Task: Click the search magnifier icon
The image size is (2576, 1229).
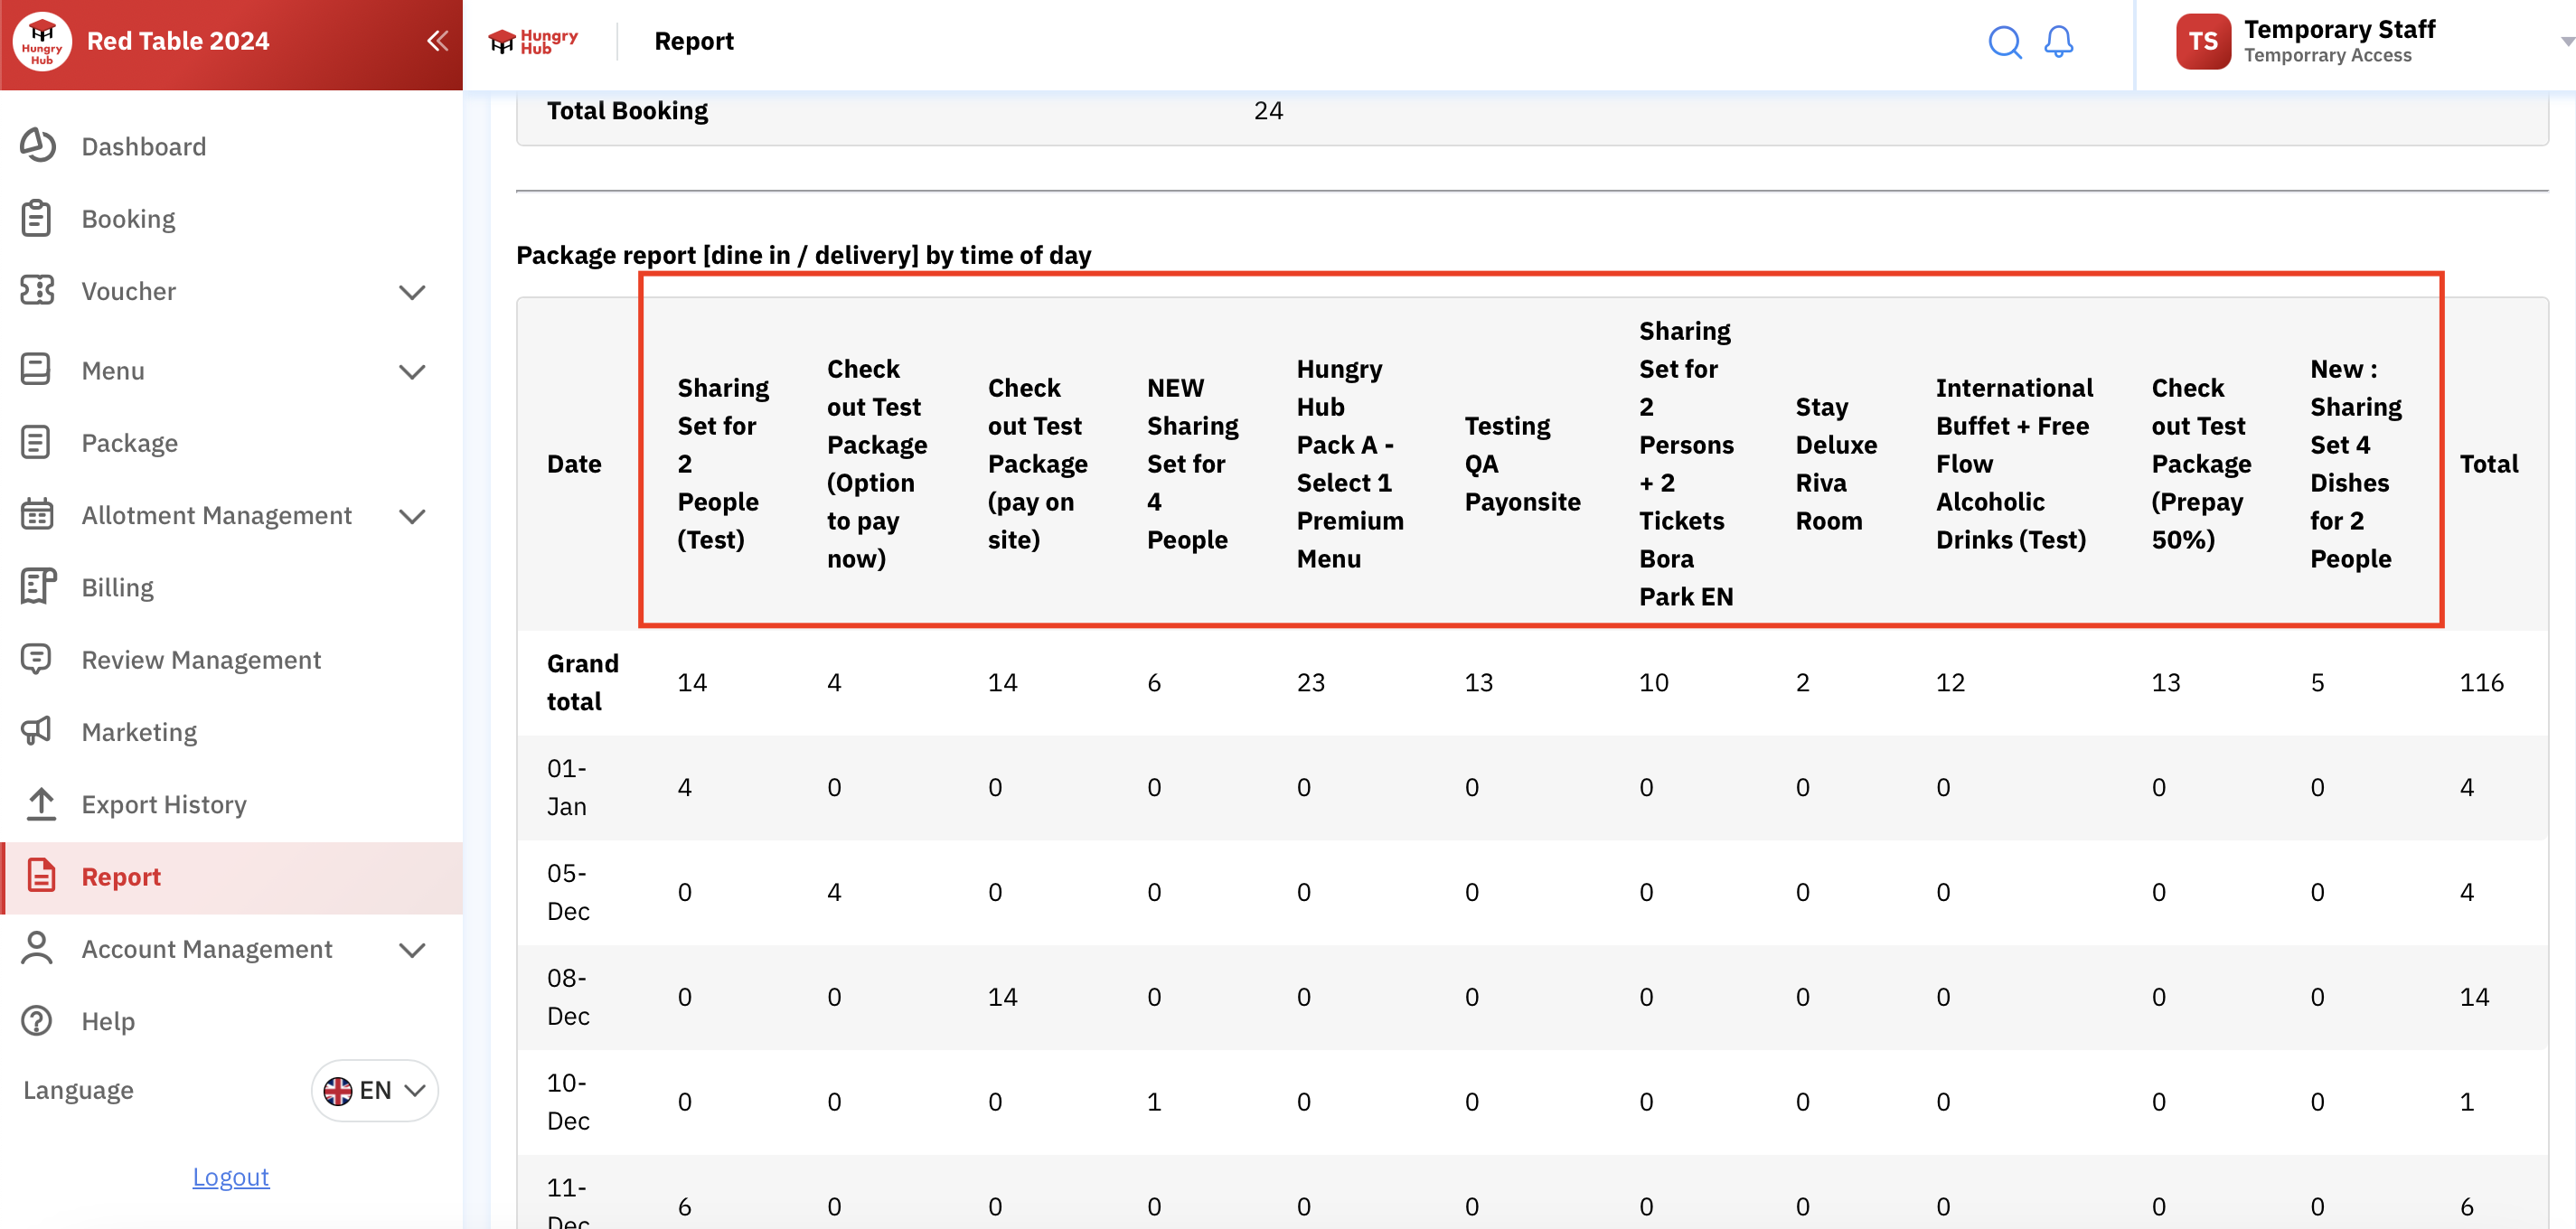Action: tap(2004, 42)
